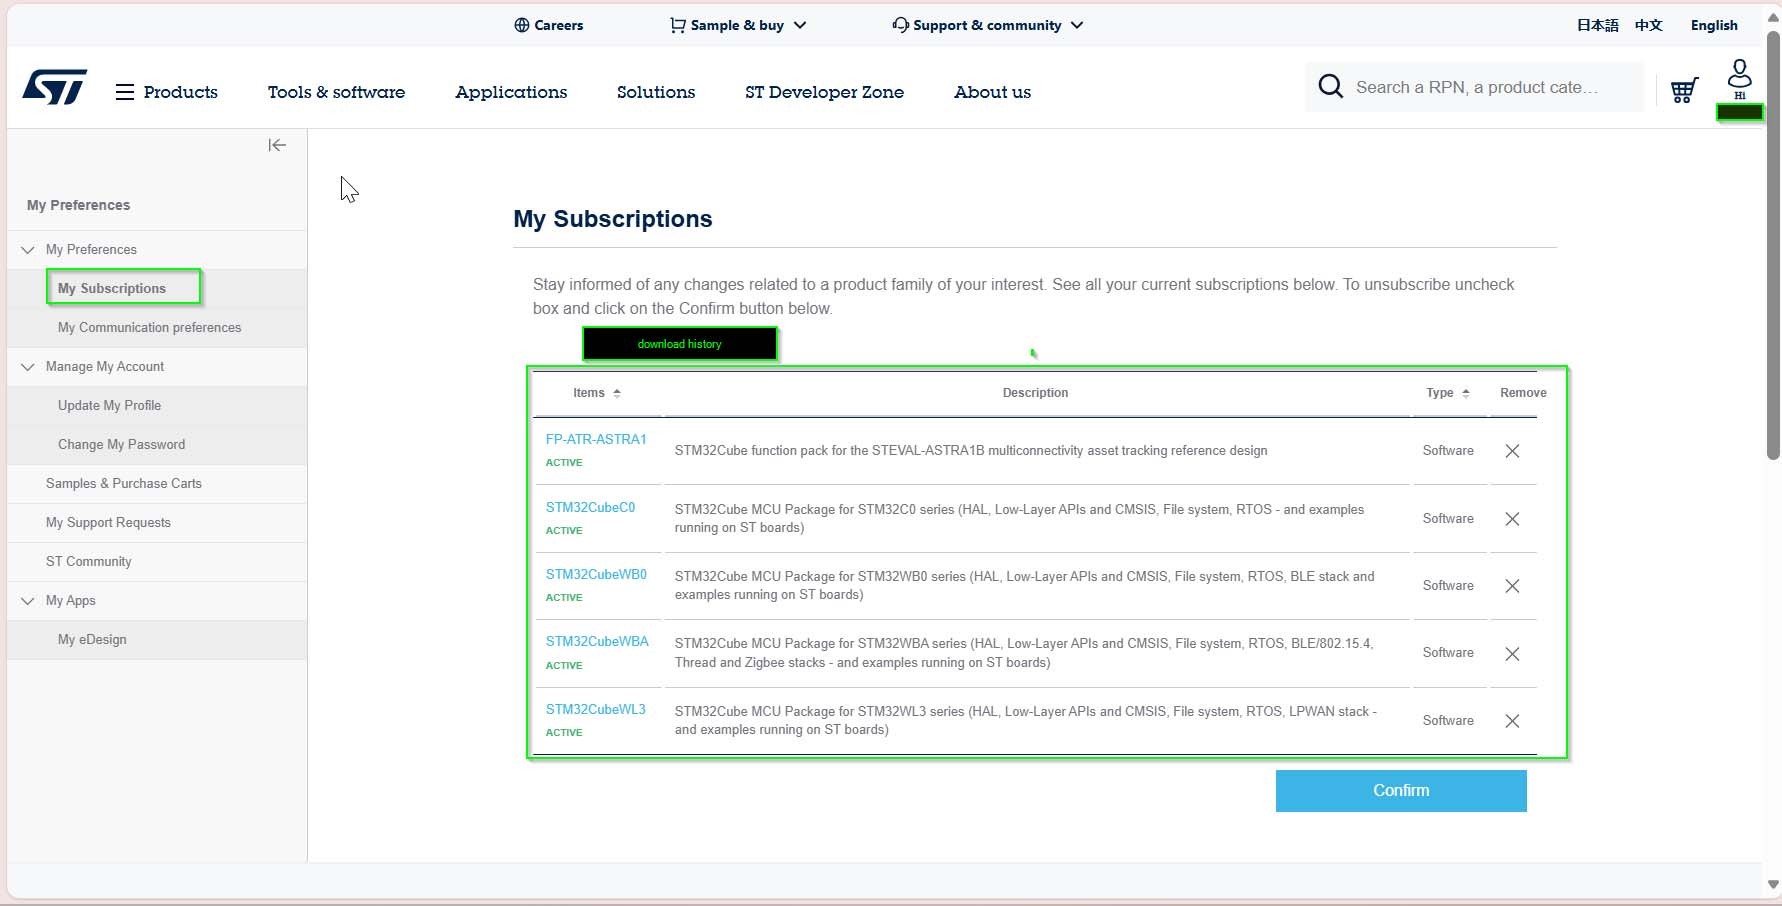Click the My Subscriptions page heading
Viewport: 1782px width, 906px height.
click(x=613, y=219)
